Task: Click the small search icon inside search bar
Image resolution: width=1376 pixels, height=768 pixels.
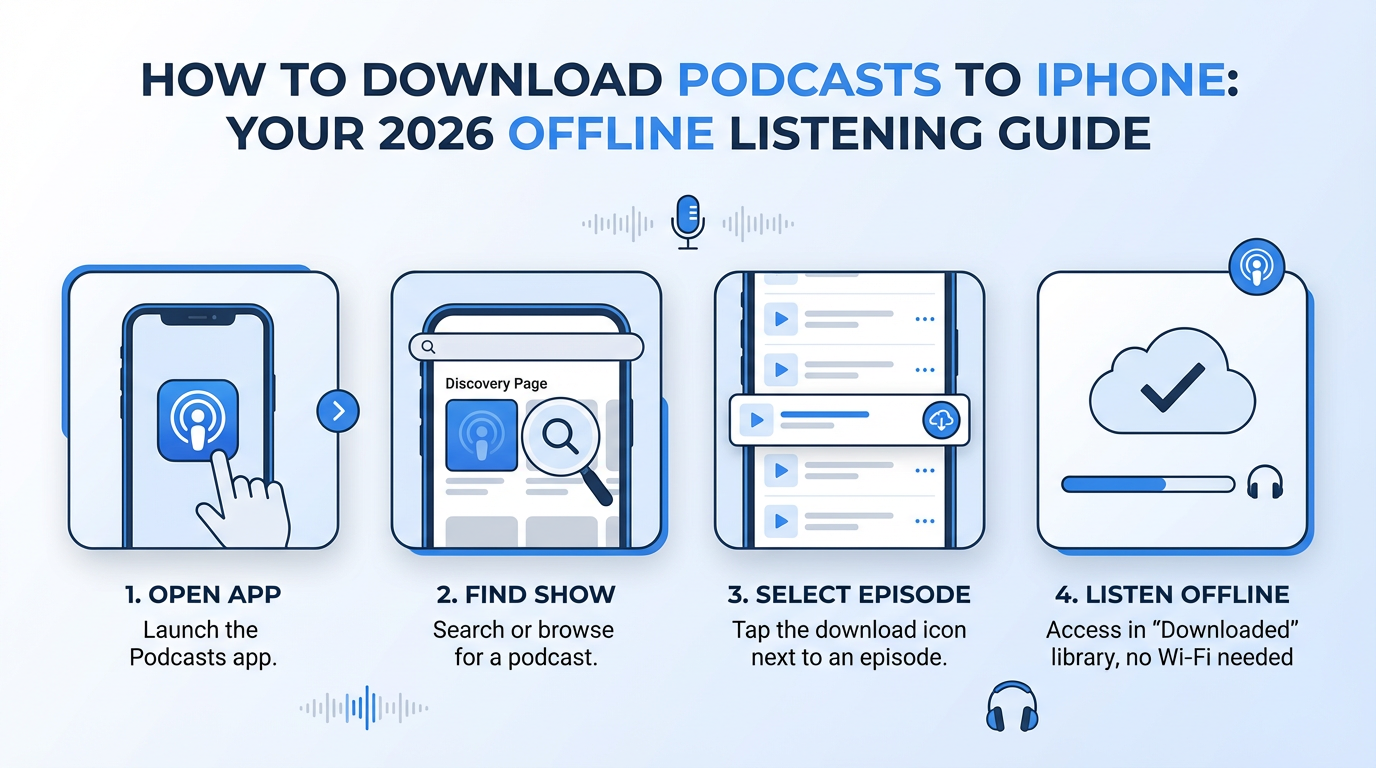Action: point(428,347)
